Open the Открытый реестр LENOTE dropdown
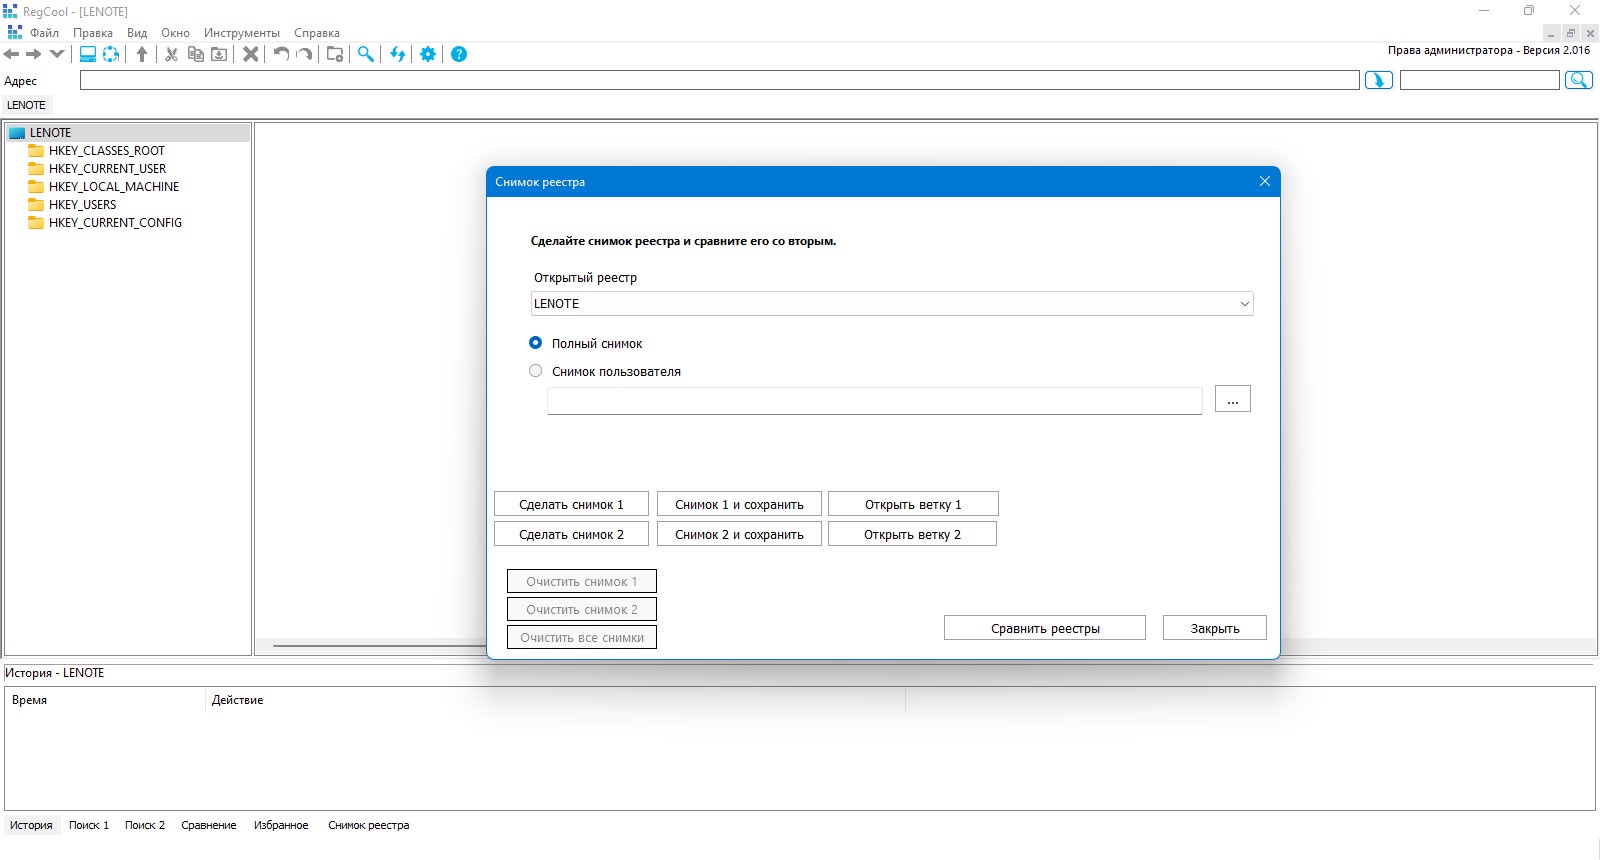The image size is (1600, 860). point(892,304)
